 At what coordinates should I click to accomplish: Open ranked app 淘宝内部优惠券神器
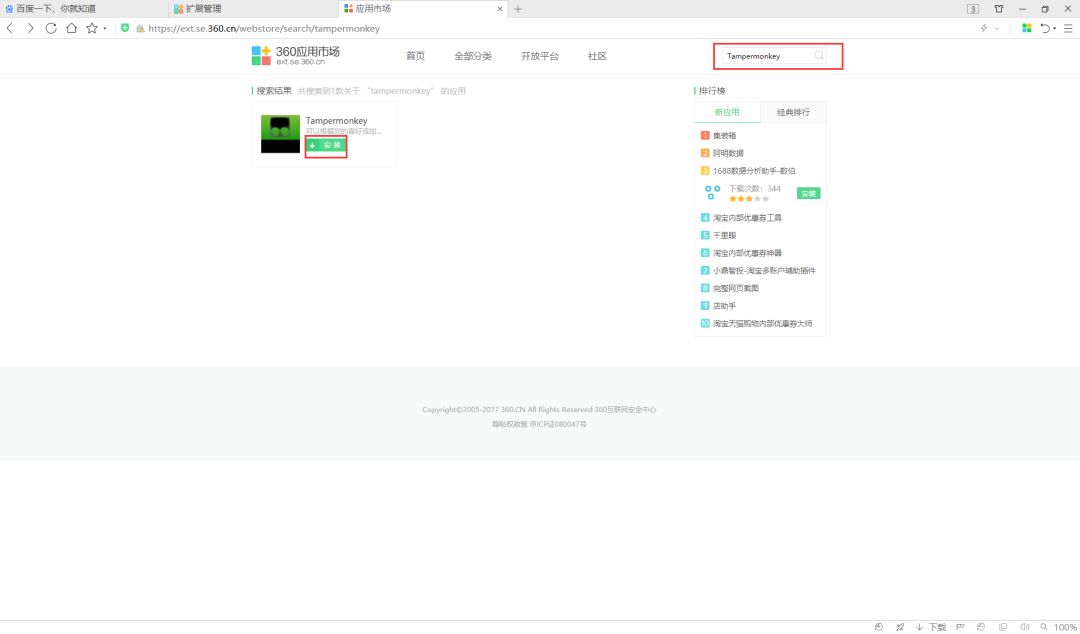747,253
